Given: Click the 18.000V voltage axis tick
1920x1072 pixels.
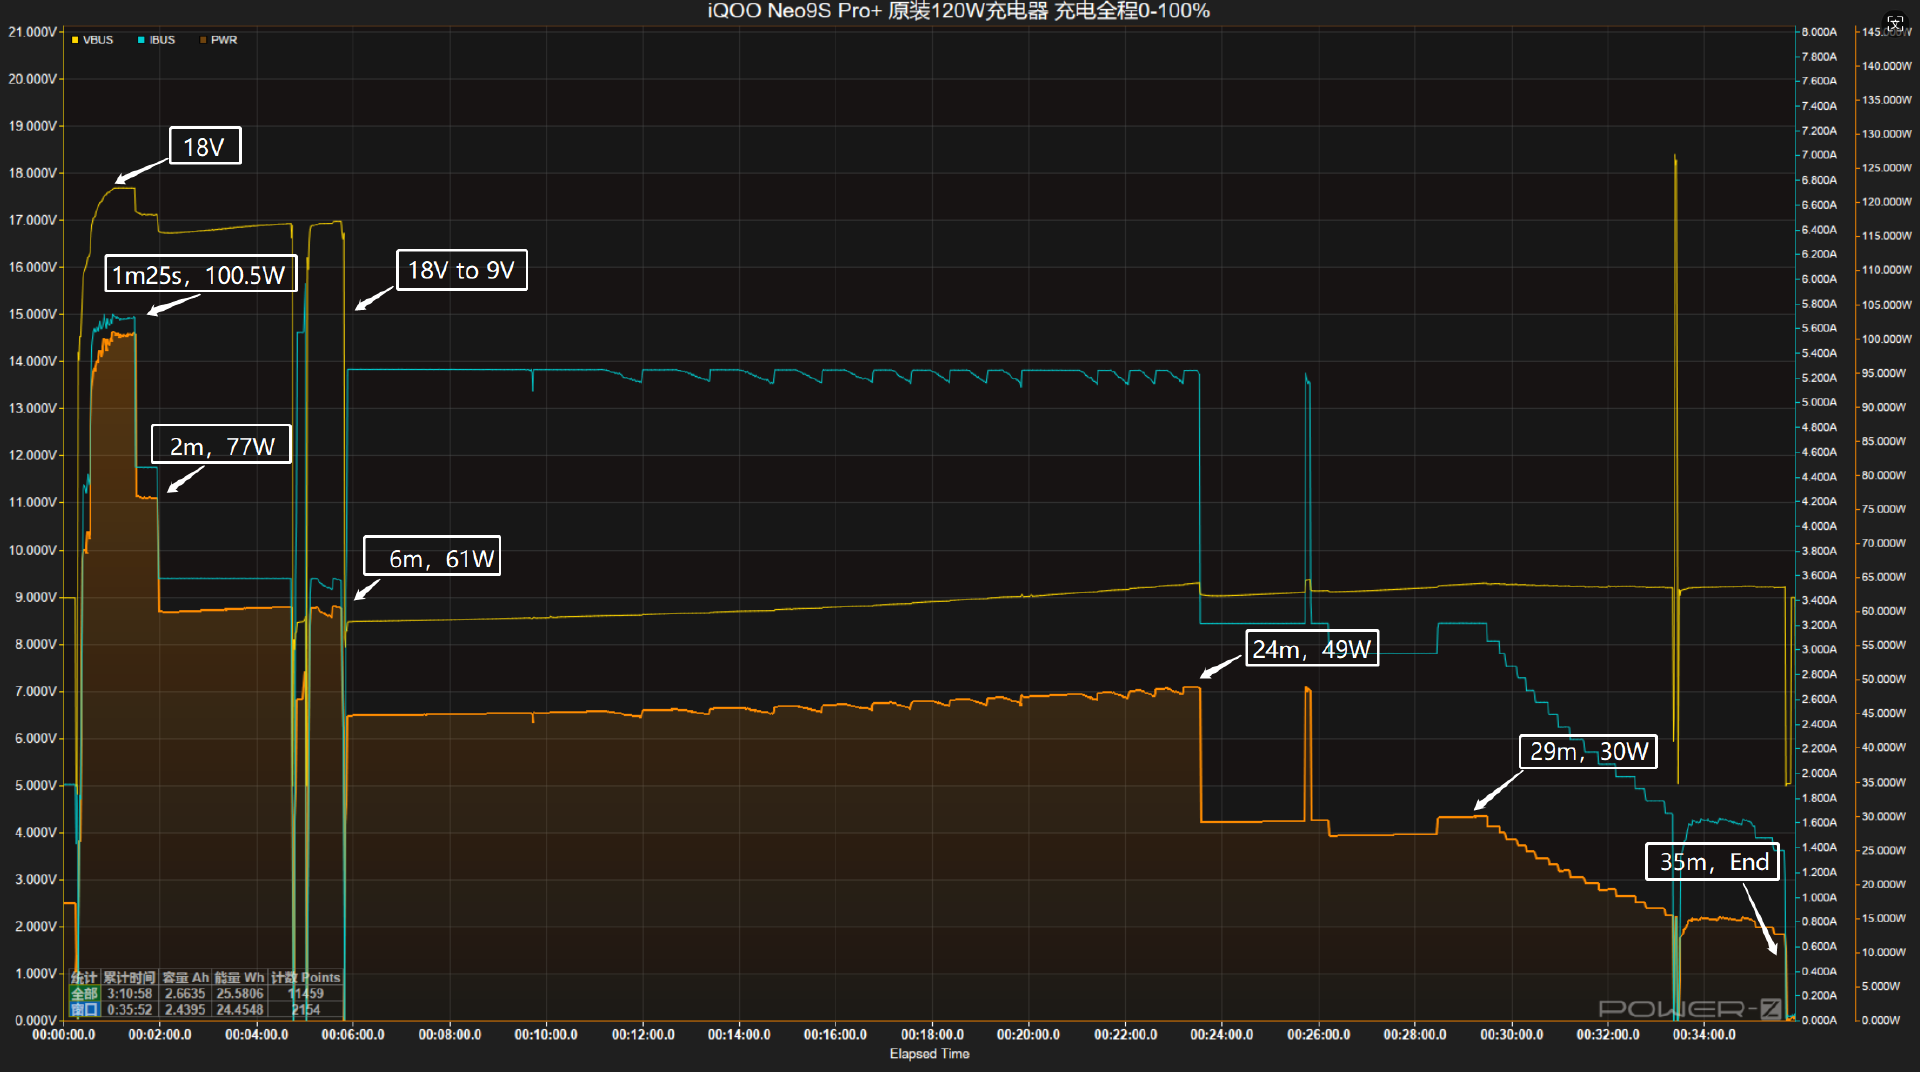Looking at the screenshot, I should coord(32,173).
